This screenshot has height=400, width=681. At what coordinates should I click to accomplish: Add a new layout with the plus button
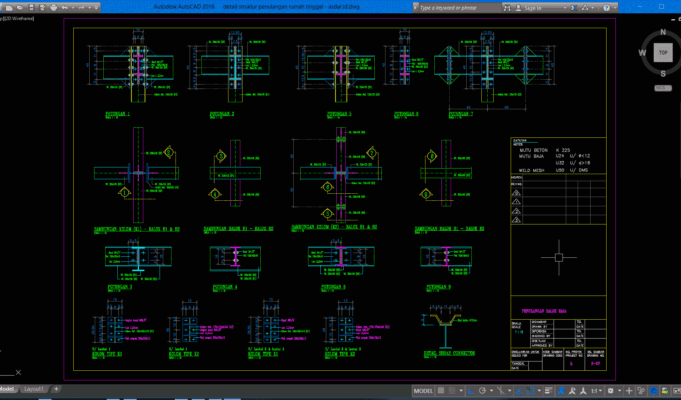point(56,389)
